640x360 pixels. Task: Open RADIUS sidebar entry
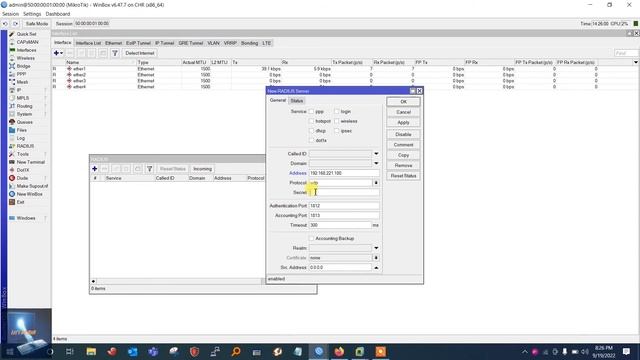25,146
